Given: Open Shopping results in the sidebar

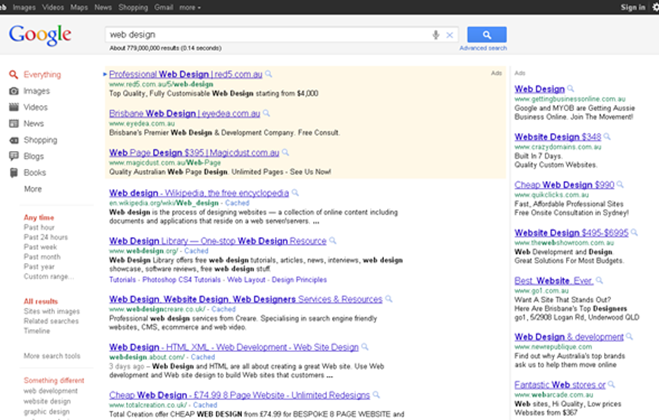Looking at the screenshot, I should [40, 140].
